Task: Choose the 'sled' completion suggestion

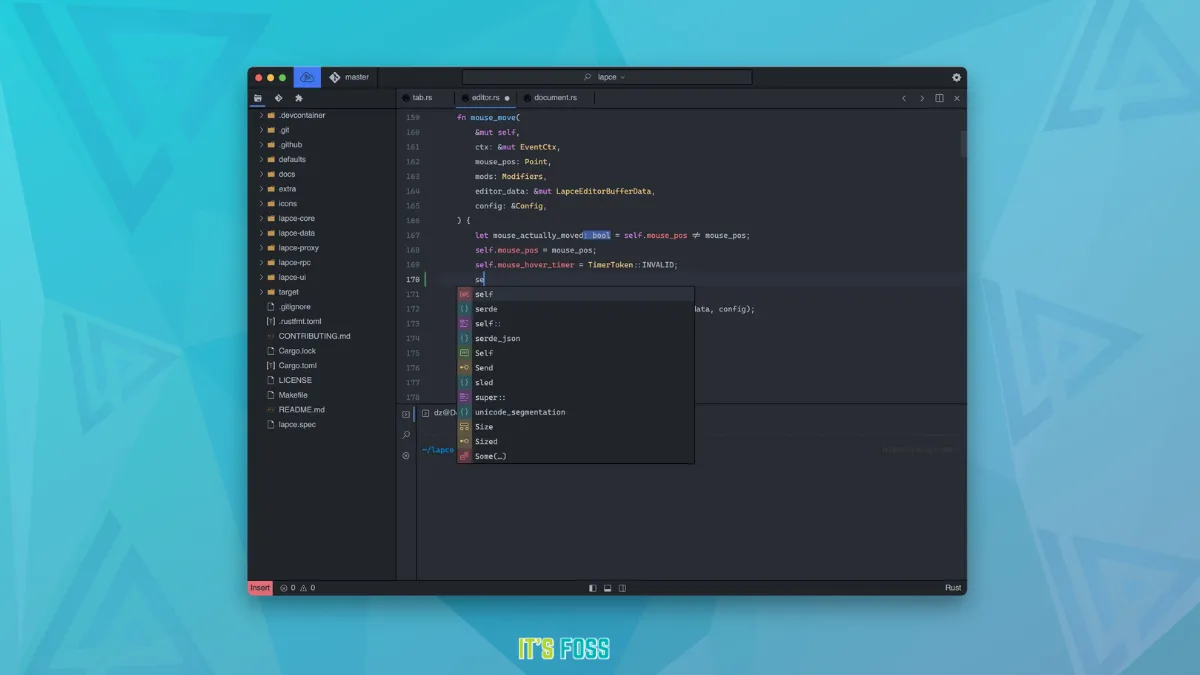Action: tap(575, 382)
